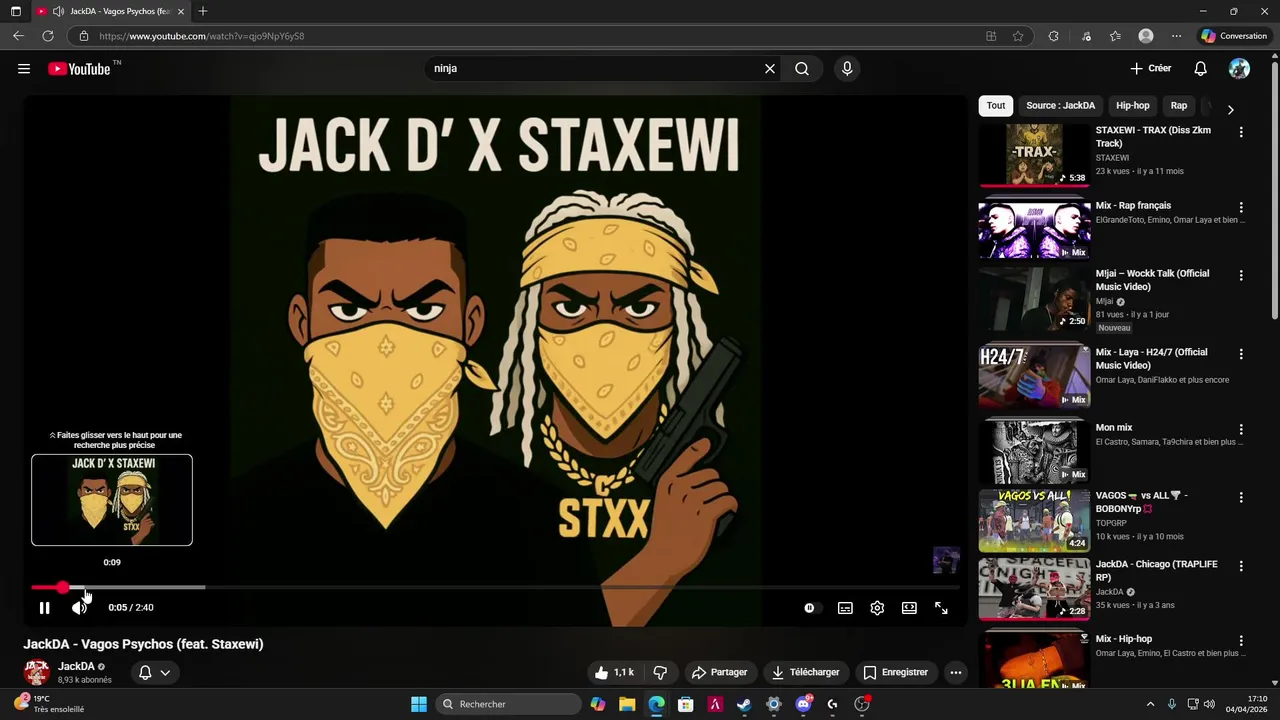The image size is (1280, 720).
Task: Open the JackDA channel avatar
Action: (x=37, y=672)
